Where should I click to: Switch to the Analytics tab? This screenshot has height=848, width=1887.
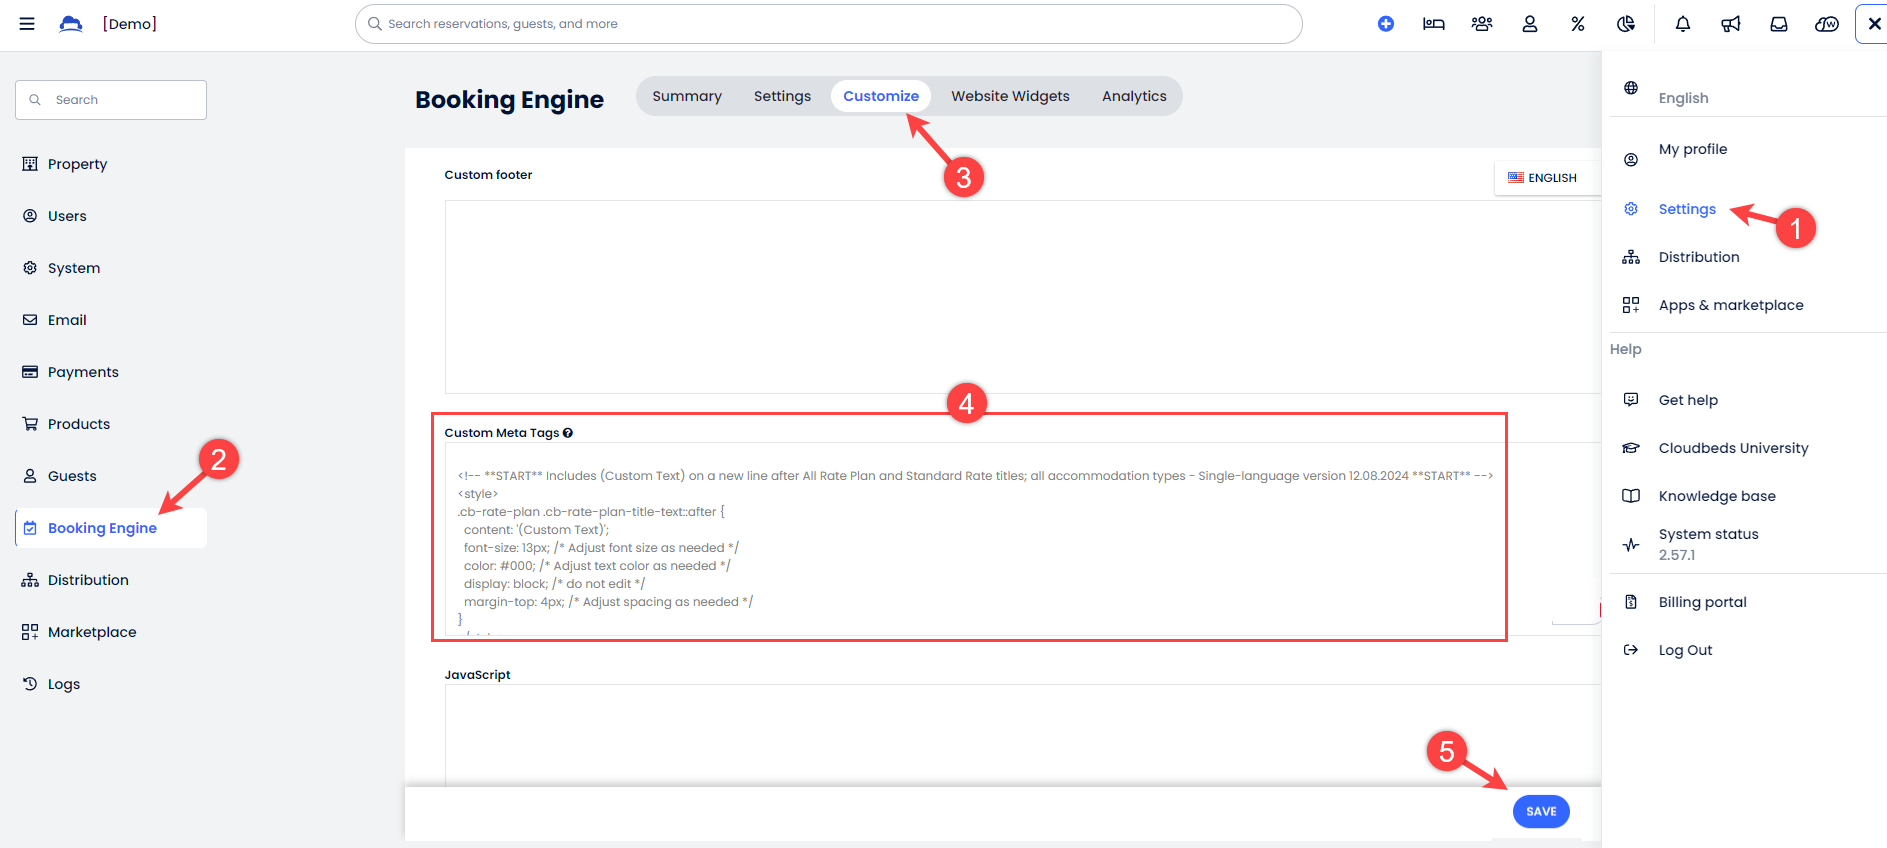point(1134,96)
